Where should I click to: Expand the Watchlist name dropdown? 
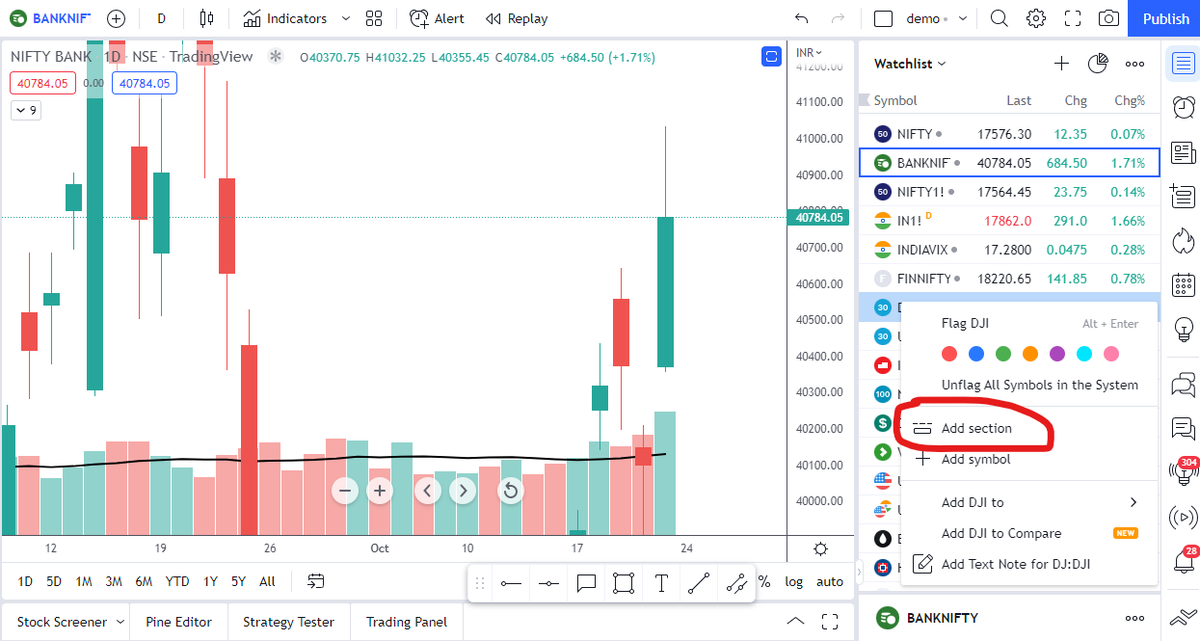click(x=910, y=63)
